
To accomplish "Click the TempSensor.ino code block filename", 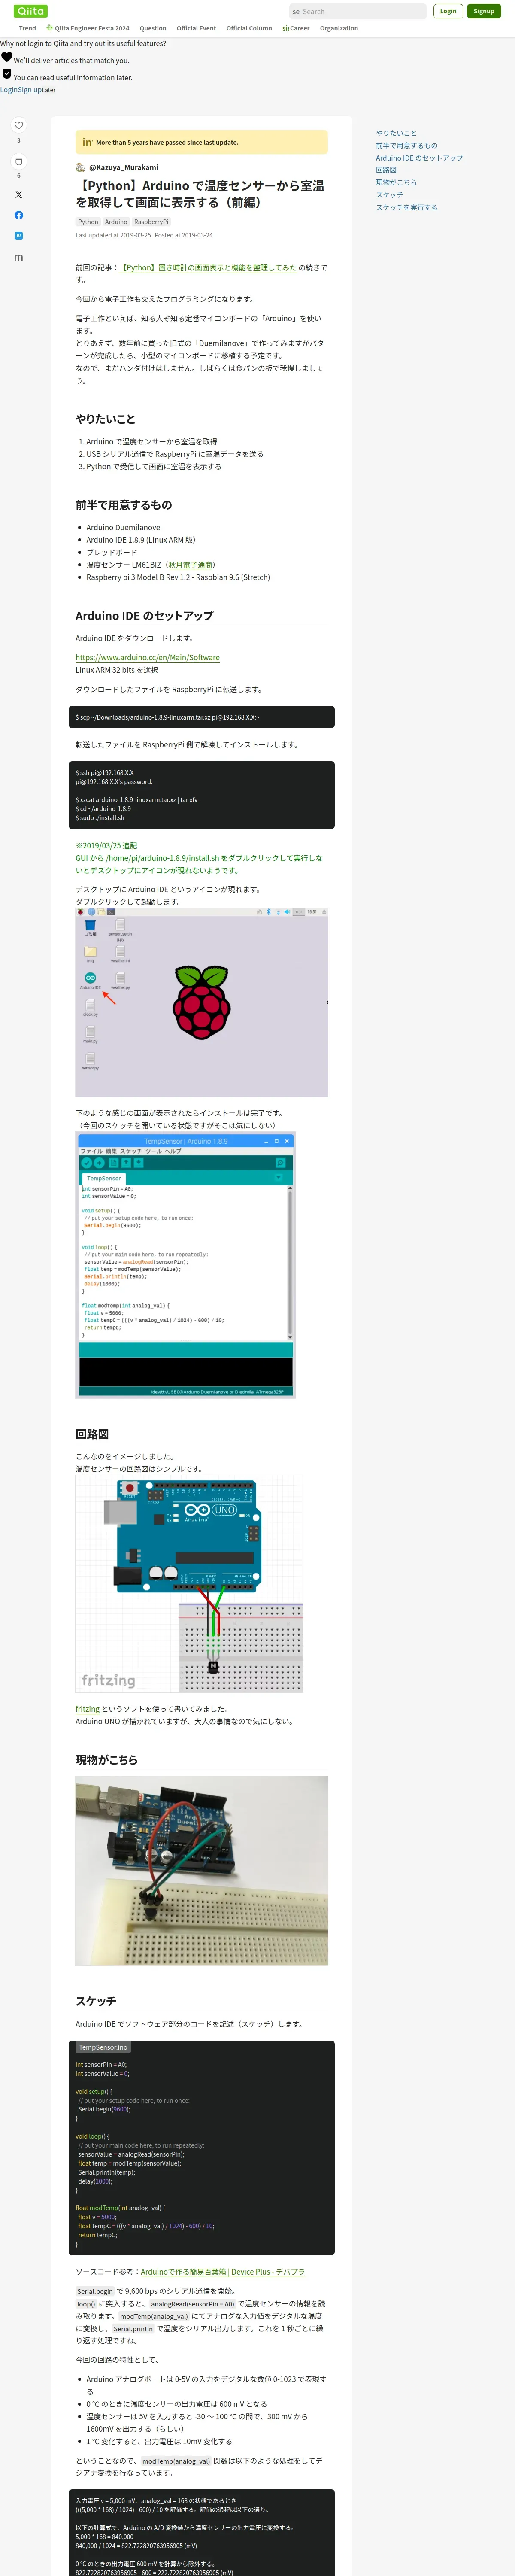I will pos(103,2047).
